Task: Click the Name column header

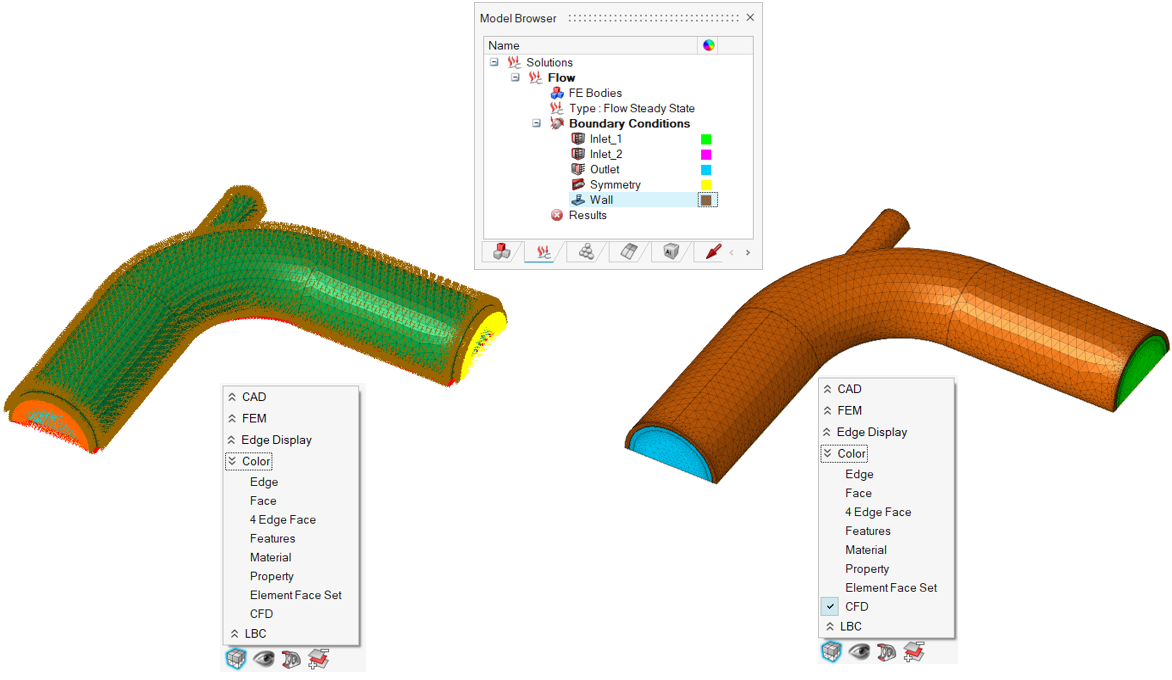Action: pyautogui.click(x=590, y=46)
